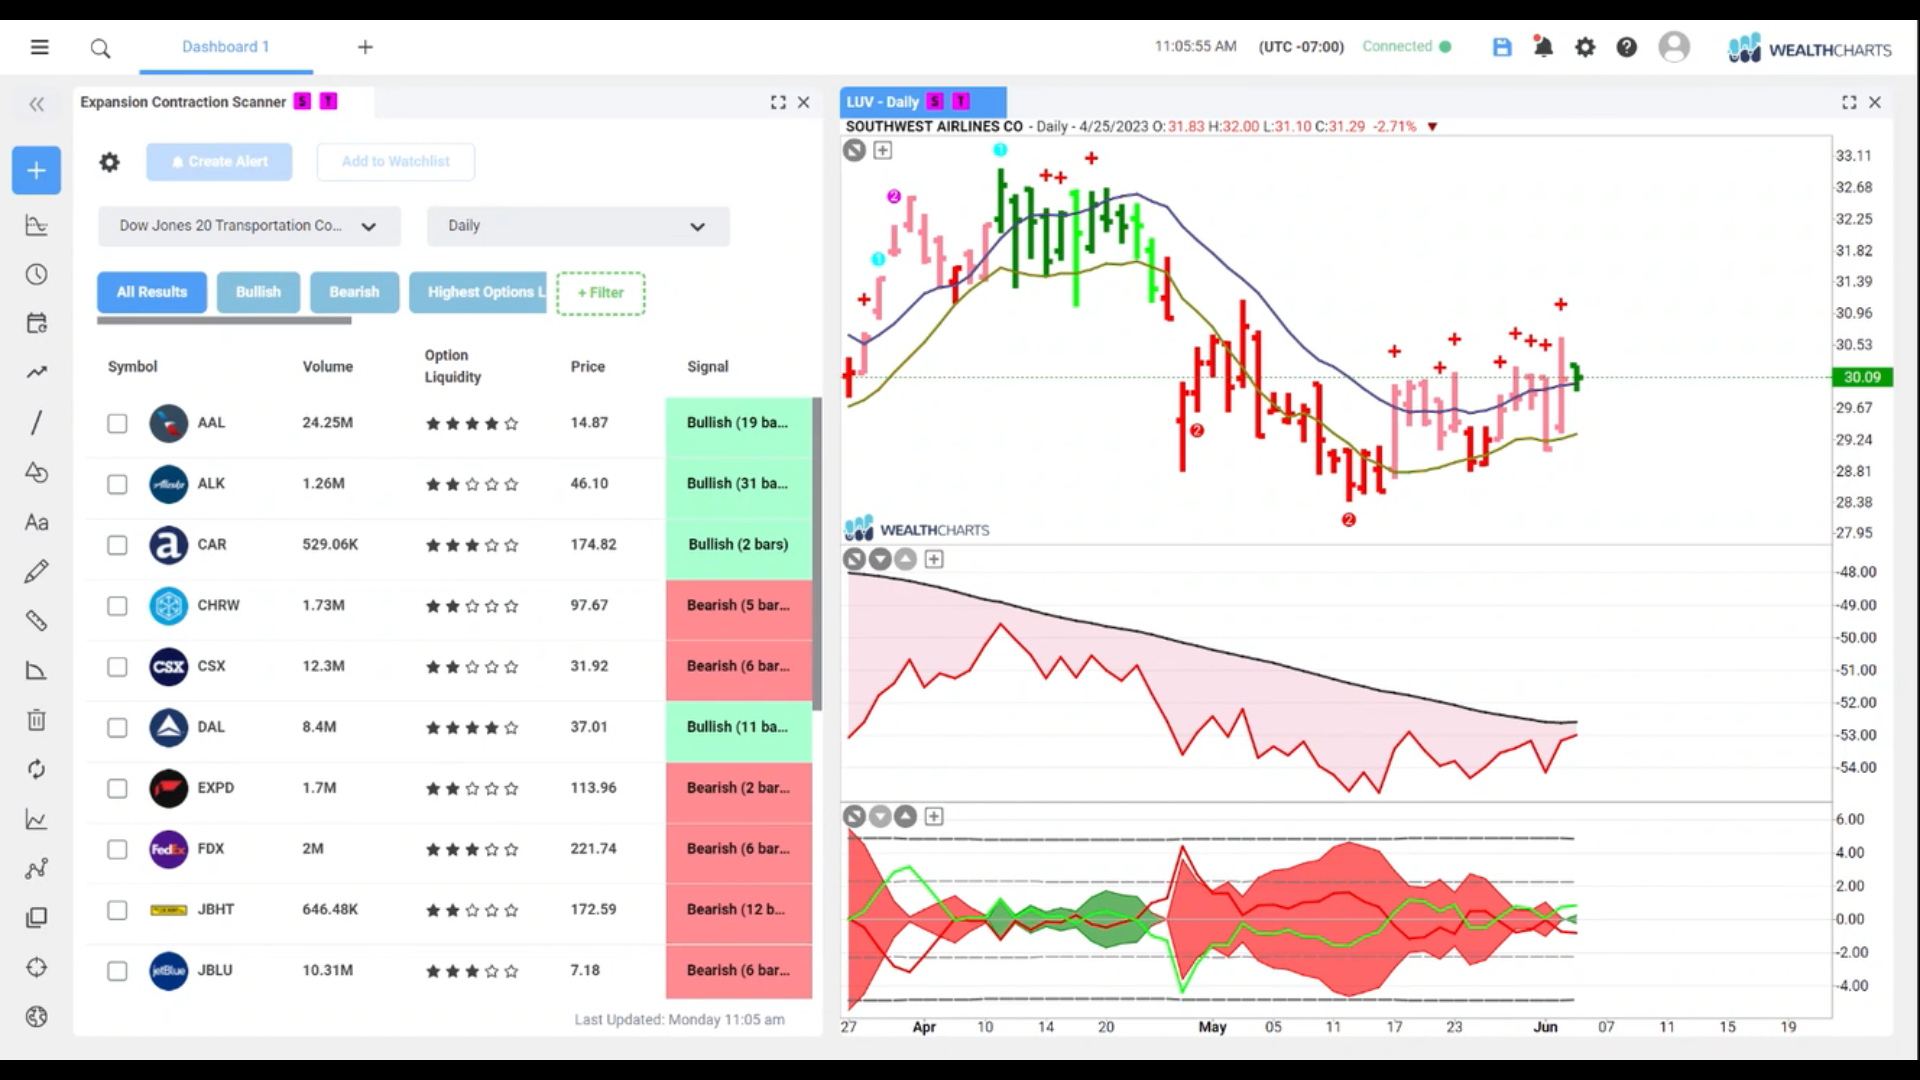Move middle indicator pane down
The height and width of the screenshot is (1080, 1920).
point(880,559)
